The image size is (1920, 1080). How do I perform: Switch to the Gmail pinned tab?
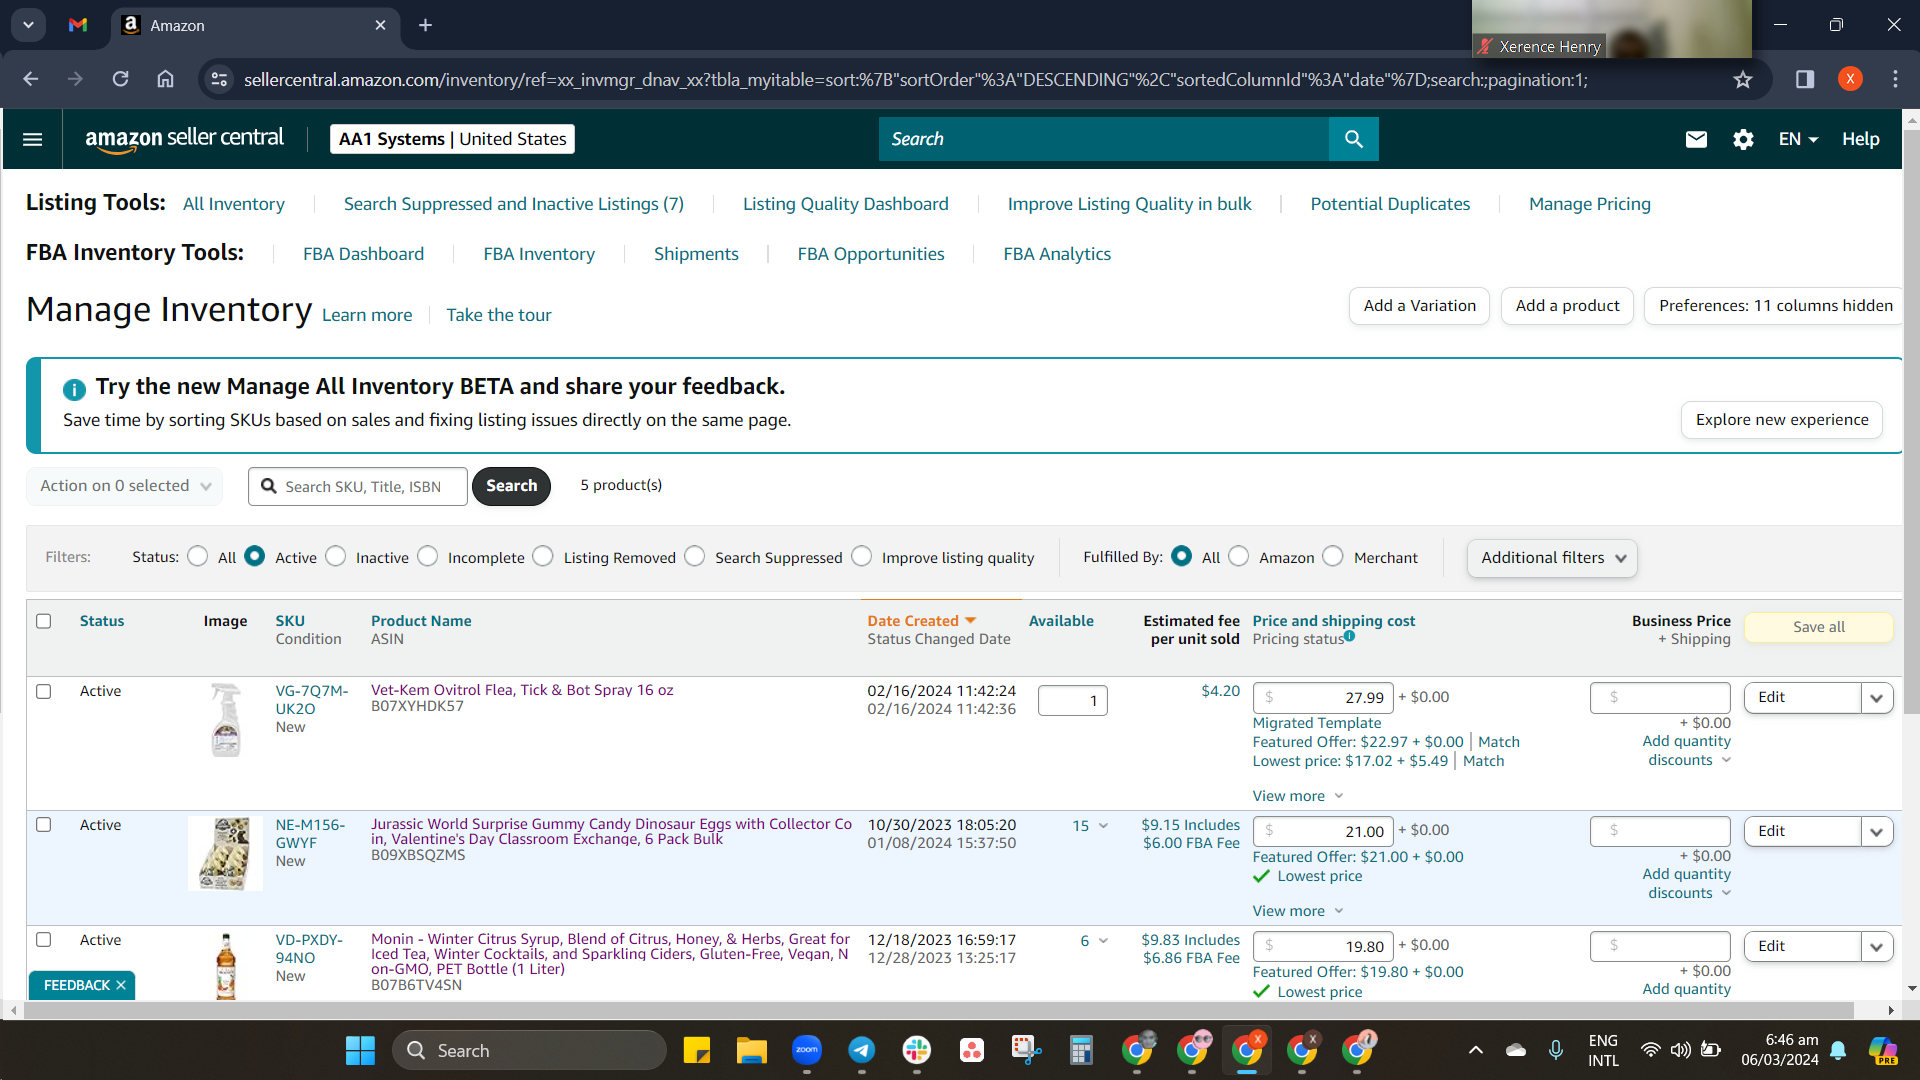(x=78, y=25)
